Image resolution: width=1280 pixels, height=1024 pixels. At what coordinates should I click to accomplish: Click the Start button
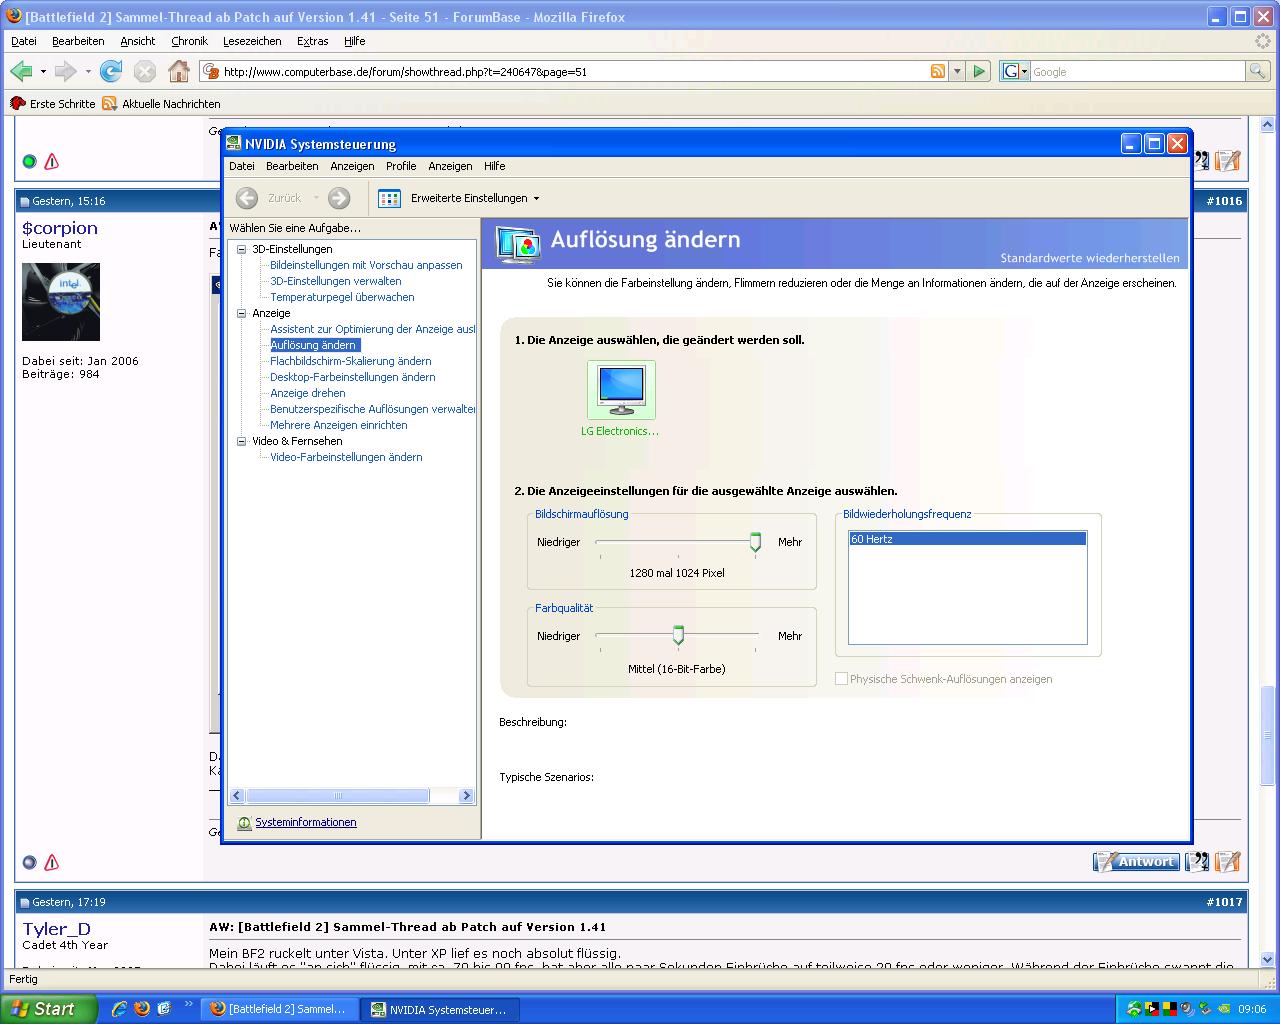[48, 1009]
